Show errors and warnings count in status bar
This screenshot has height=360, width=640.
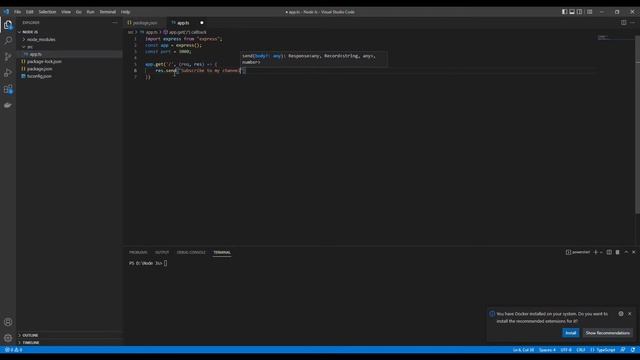[13, 350]
